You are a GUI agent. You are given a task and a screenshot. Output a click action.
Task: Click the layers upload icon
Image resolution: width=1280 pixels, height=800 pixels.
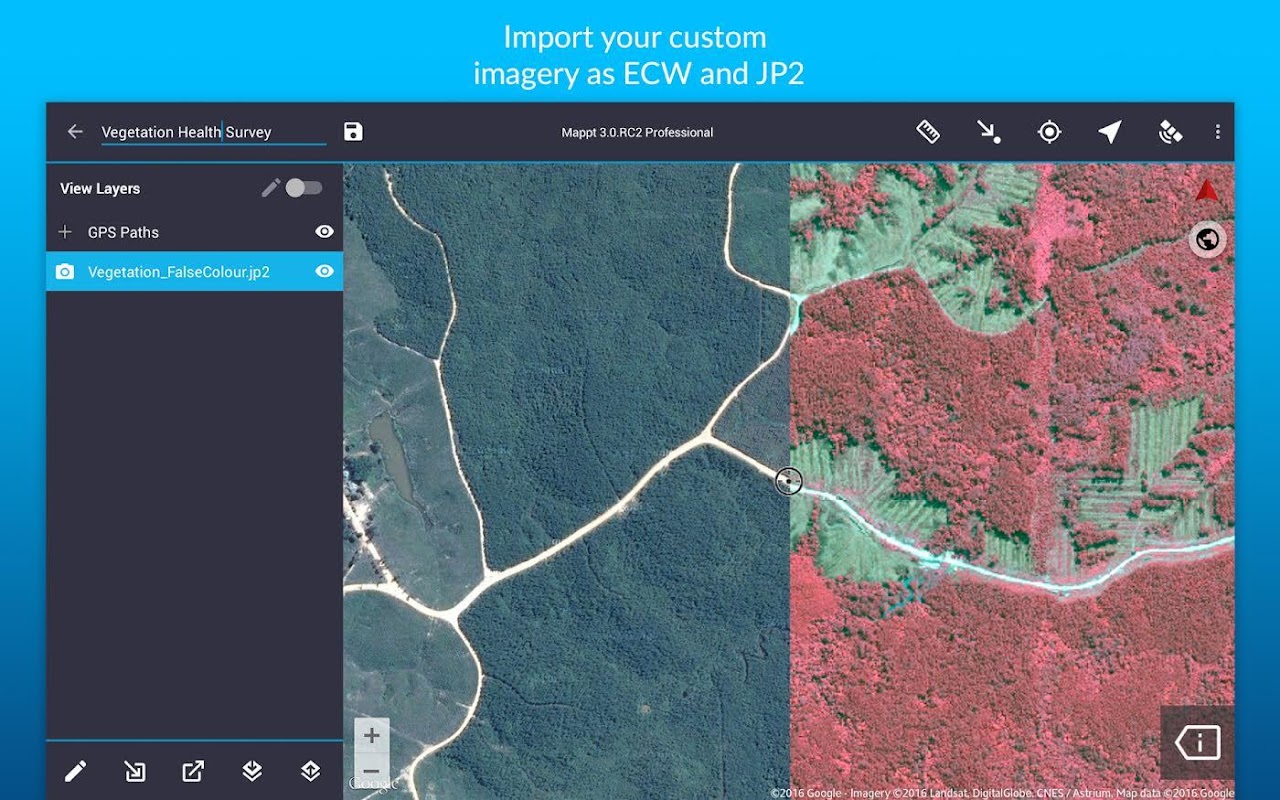pyautogui.click(x=311, y=771)
